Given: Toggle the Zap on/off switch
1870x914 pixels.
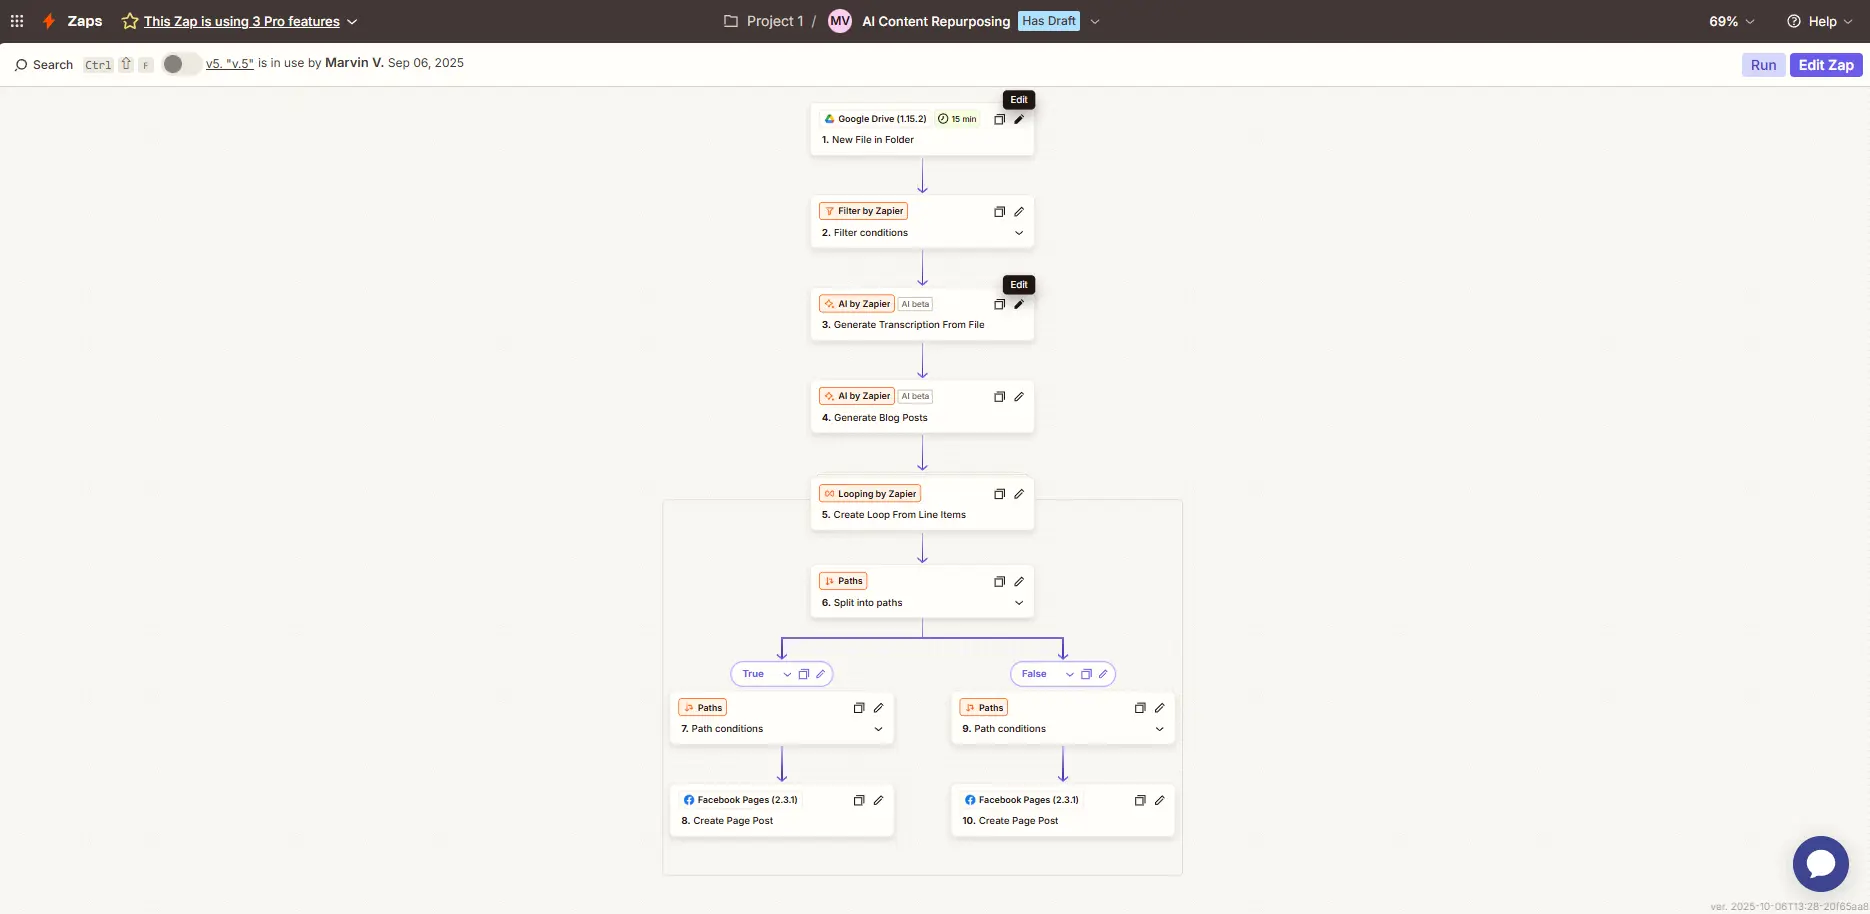Looking at the screenshot, I should (180, 64).
